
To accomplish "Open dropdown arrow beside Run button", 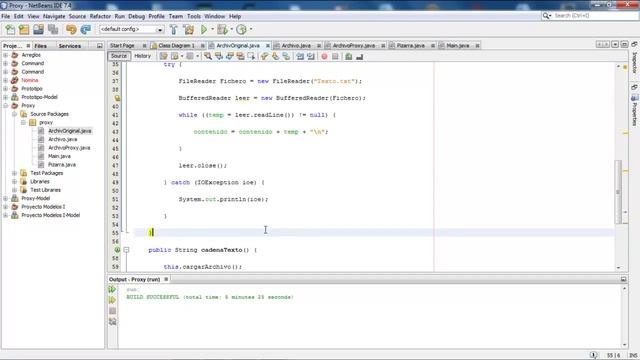I will pyautogui.click(x=212, y=29).
